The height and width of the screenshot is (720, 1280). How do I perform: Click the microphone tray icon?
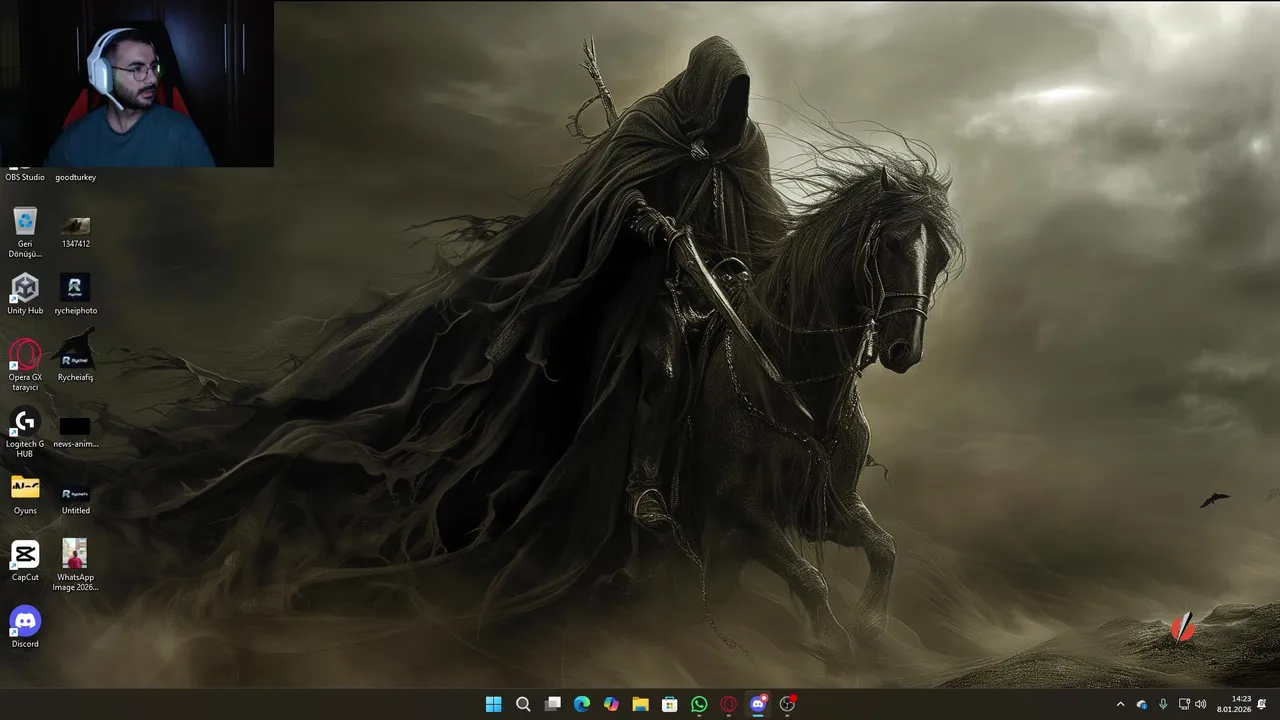[x=1163, y=704]
